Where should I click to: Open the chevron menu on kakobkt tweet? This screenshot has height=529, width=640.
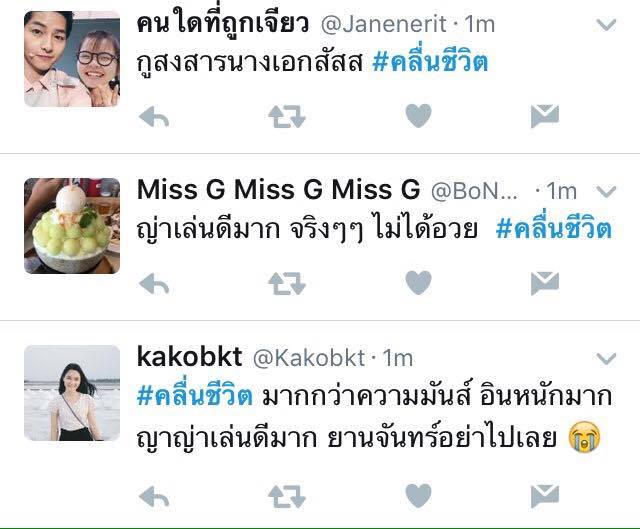tap(606, 359)
